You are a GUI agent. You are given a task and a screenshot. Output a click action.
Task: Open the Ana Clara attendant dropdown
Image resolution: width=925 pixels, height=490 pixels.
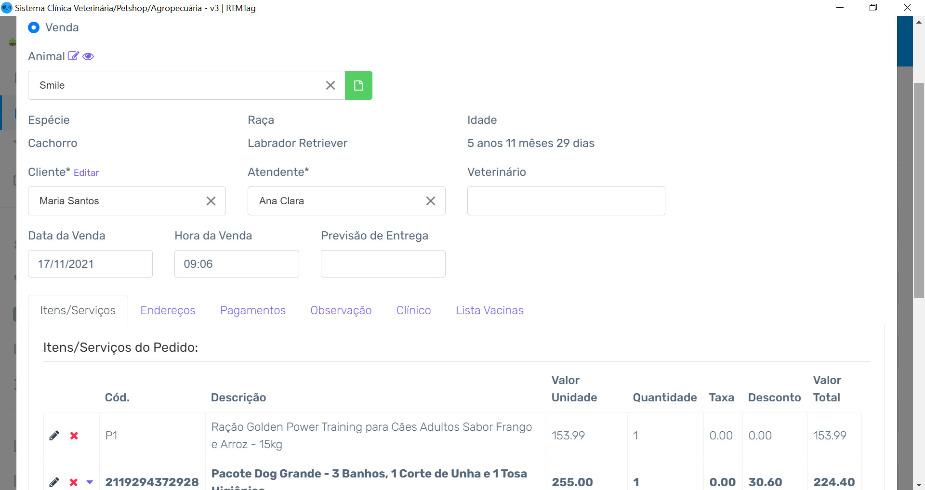click(x=346, y=201)
